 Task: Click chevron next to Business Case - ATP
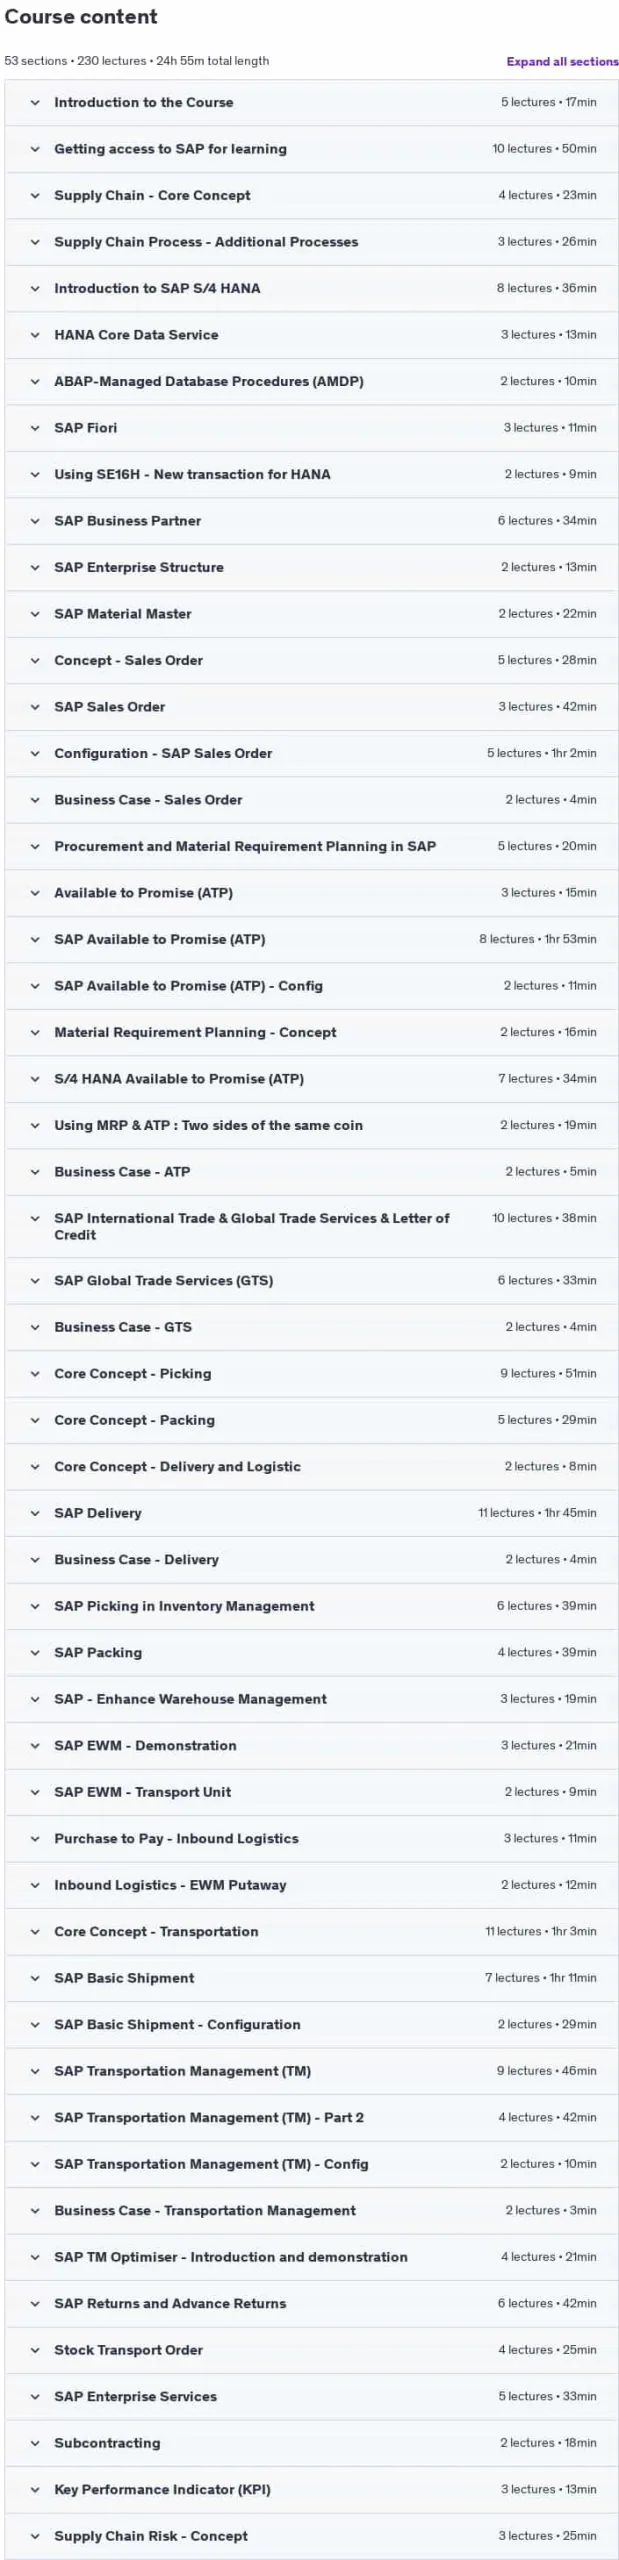point(35,1172)
